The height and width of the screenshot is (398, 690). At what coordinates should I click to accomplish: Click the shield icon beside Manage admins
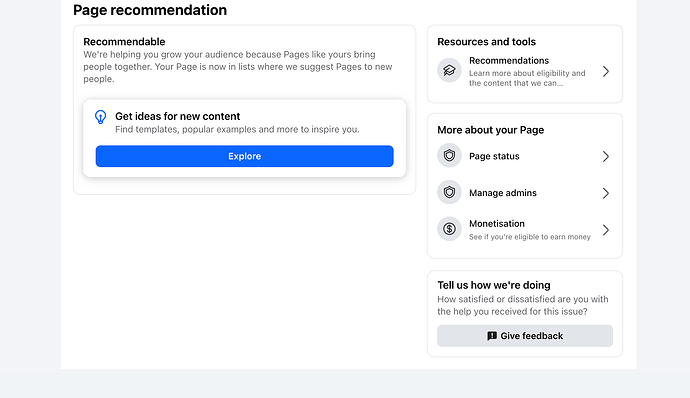(449, 192)
